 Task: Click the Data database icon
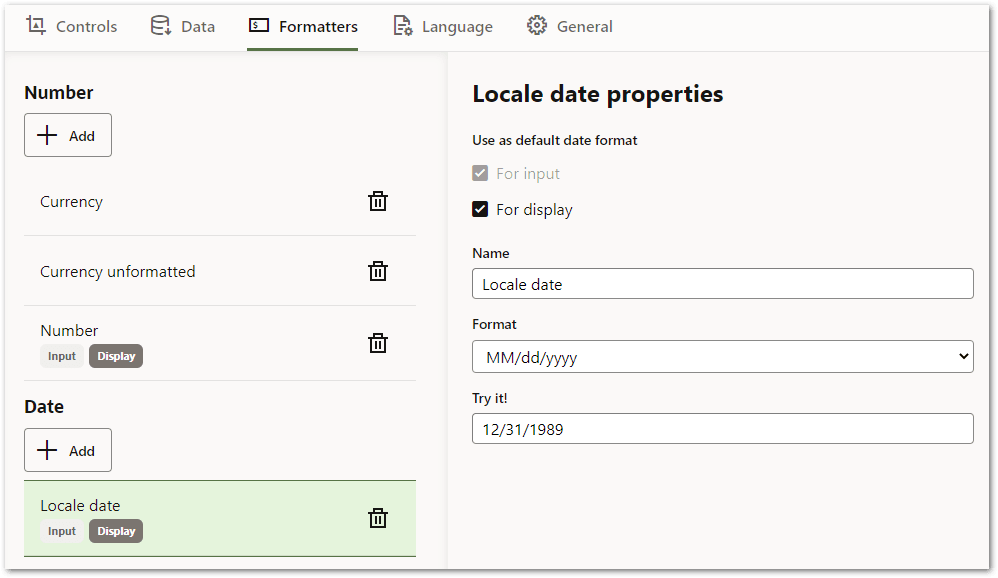point(160,26)
